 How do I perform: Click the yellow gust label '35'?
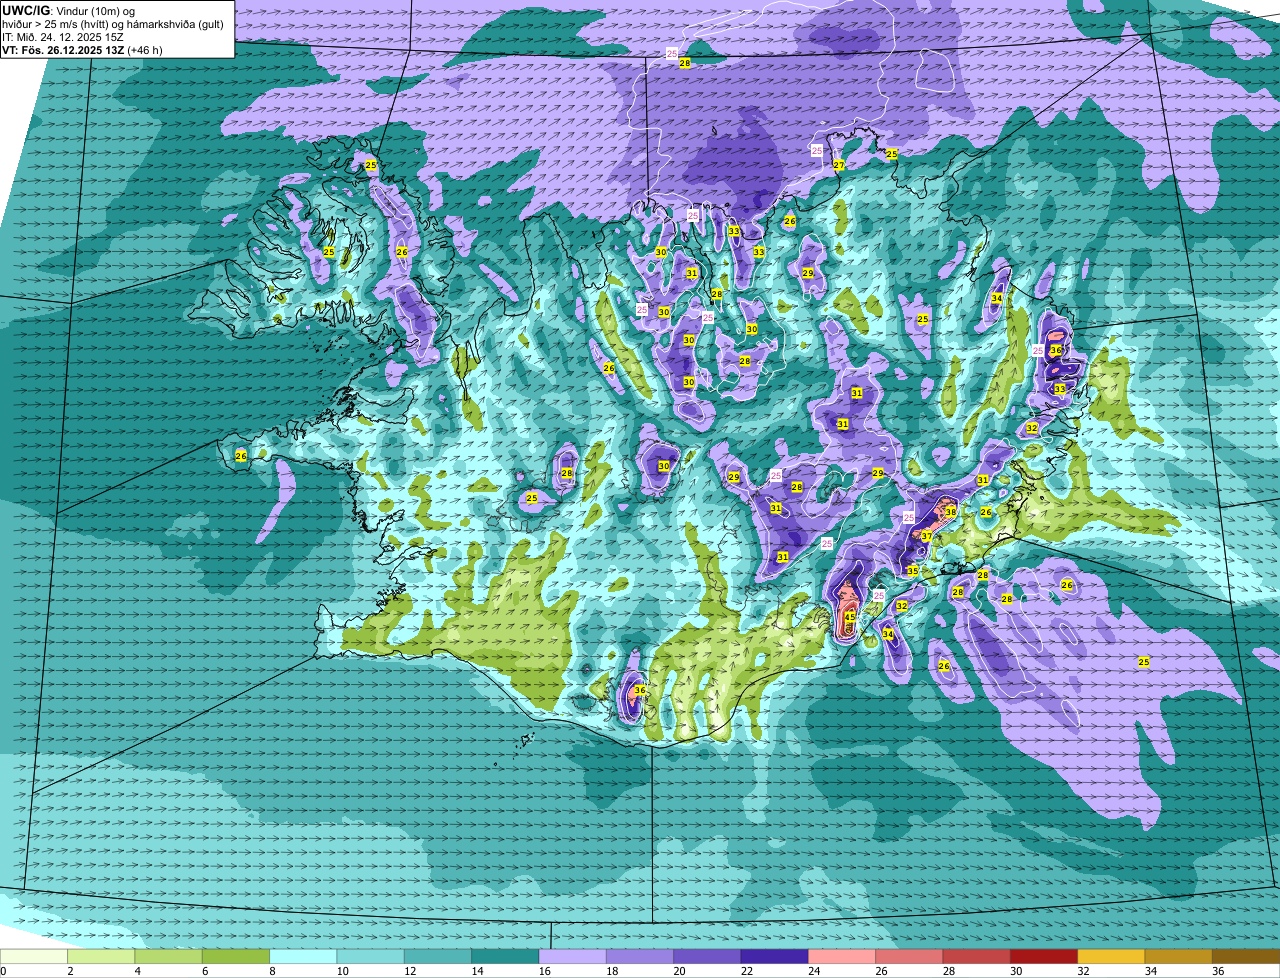point(912,571)
